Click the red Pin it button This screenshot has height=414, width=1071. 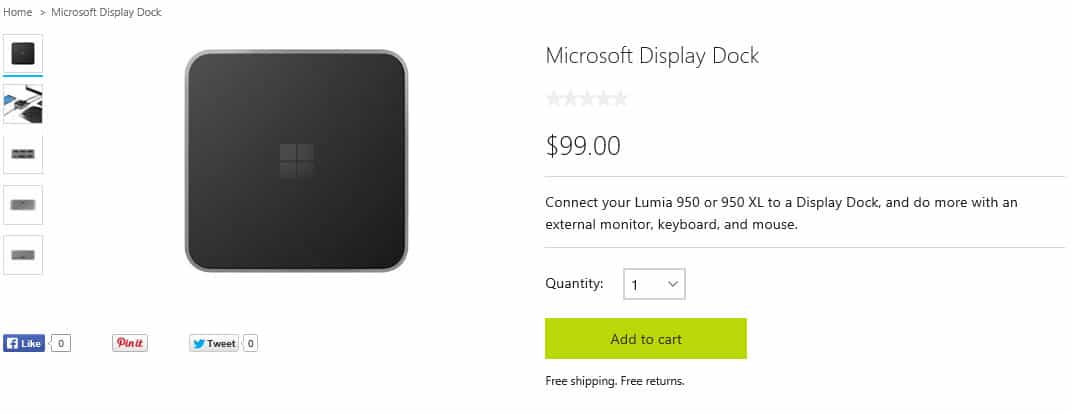click(130, 344)
